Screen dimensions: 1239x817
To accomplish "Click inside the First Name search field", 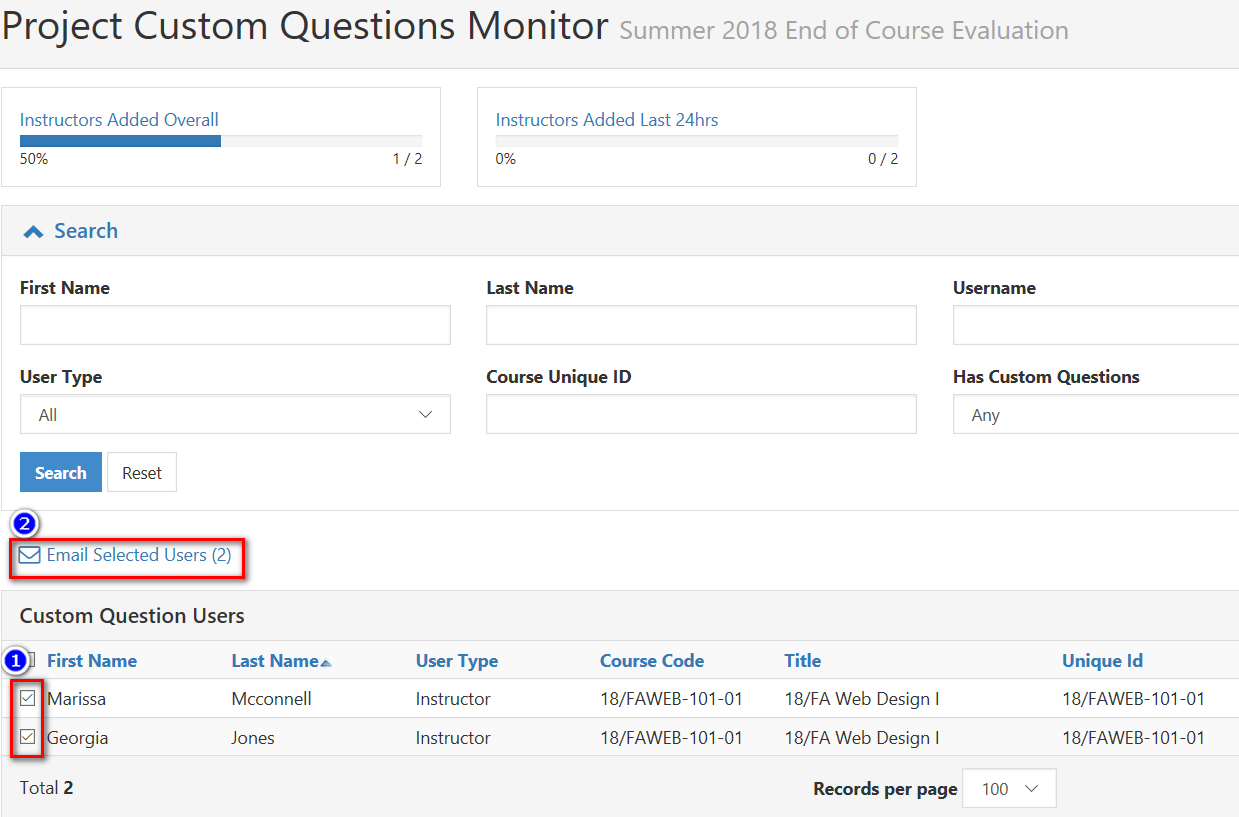I will 235,325.
